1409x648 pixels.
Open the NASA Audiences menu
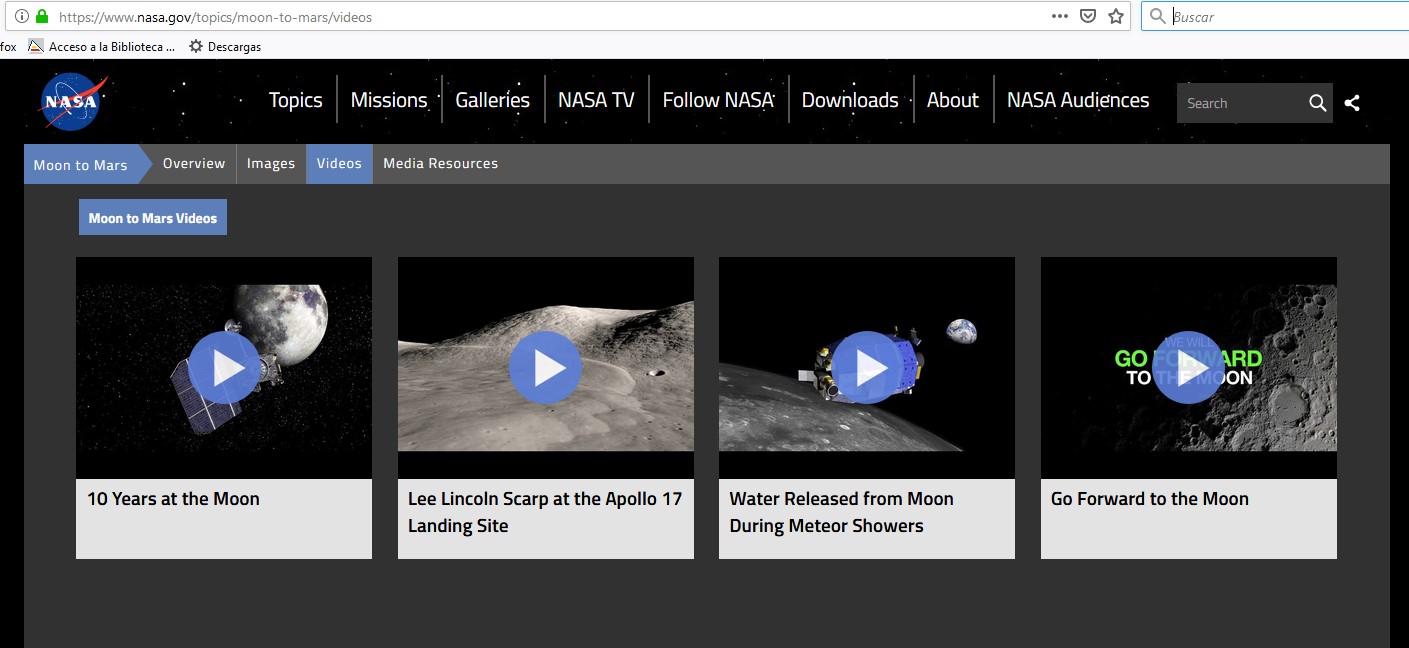click(1077, 100)
